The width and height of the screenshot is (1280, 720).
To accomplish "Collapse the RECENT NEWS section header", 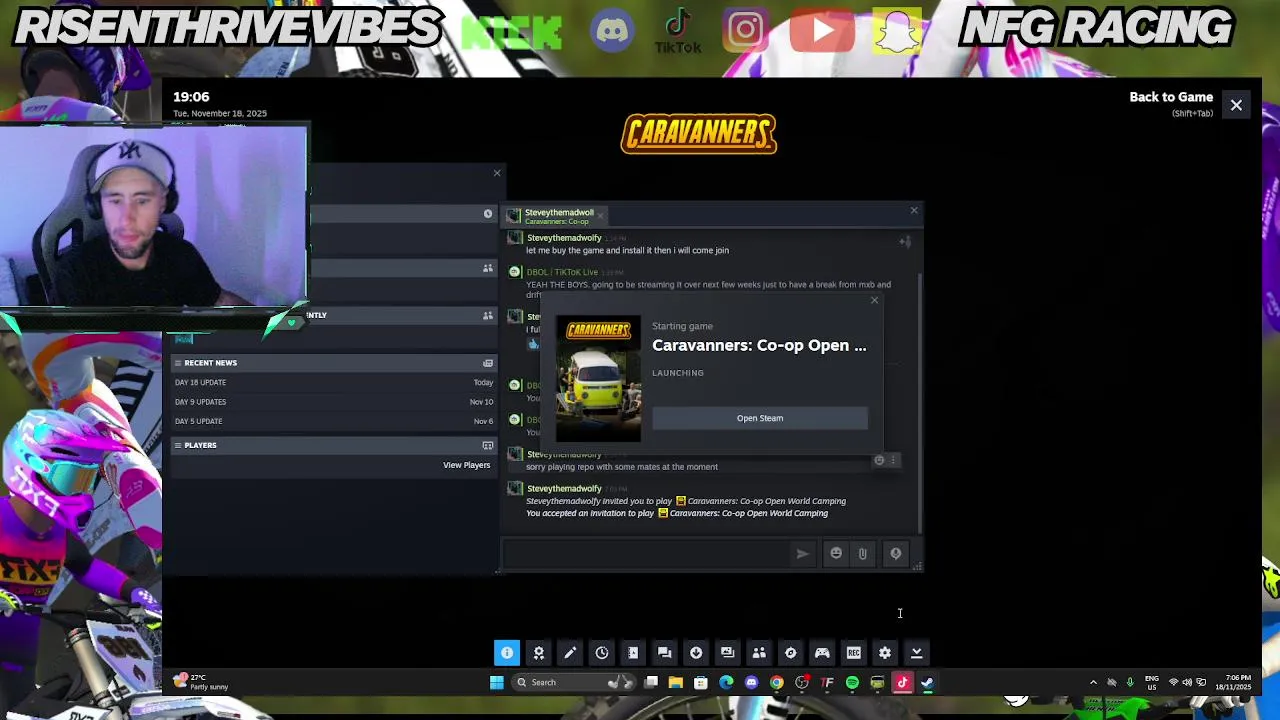I will tap(333, 363).
